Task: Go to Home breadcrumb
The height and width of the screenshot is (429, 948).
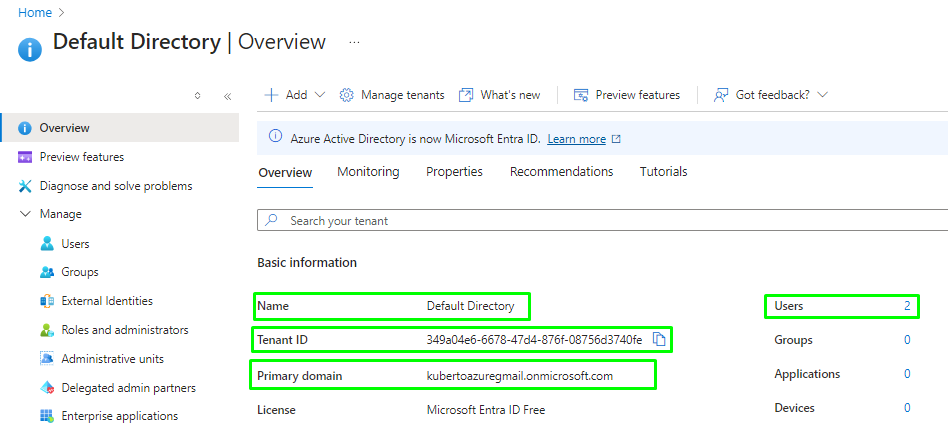Action: tap(35, 12)
